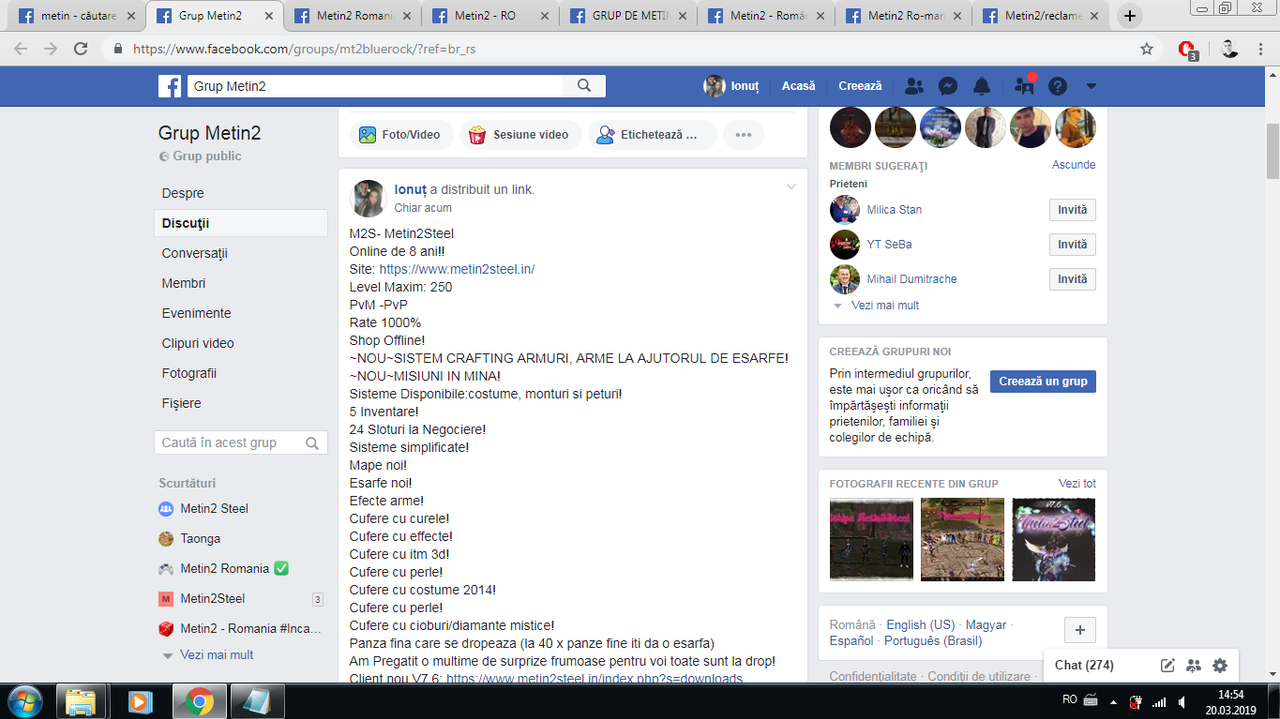Open Windows Start button

point(23,701)
